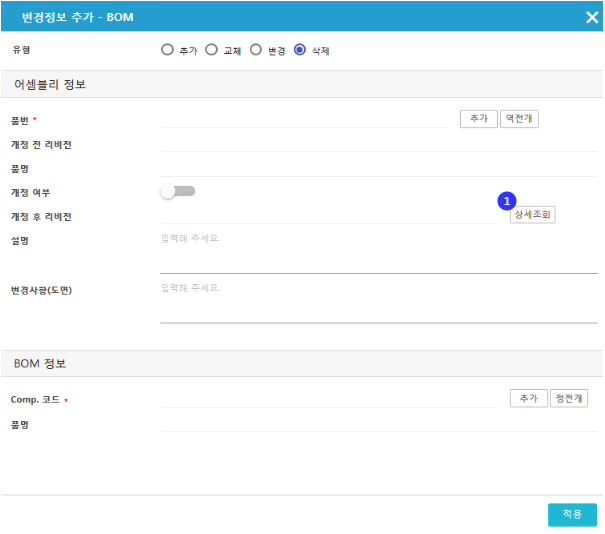
Task: Click the 개정 여부 label
Action: [x=30, y=193]
